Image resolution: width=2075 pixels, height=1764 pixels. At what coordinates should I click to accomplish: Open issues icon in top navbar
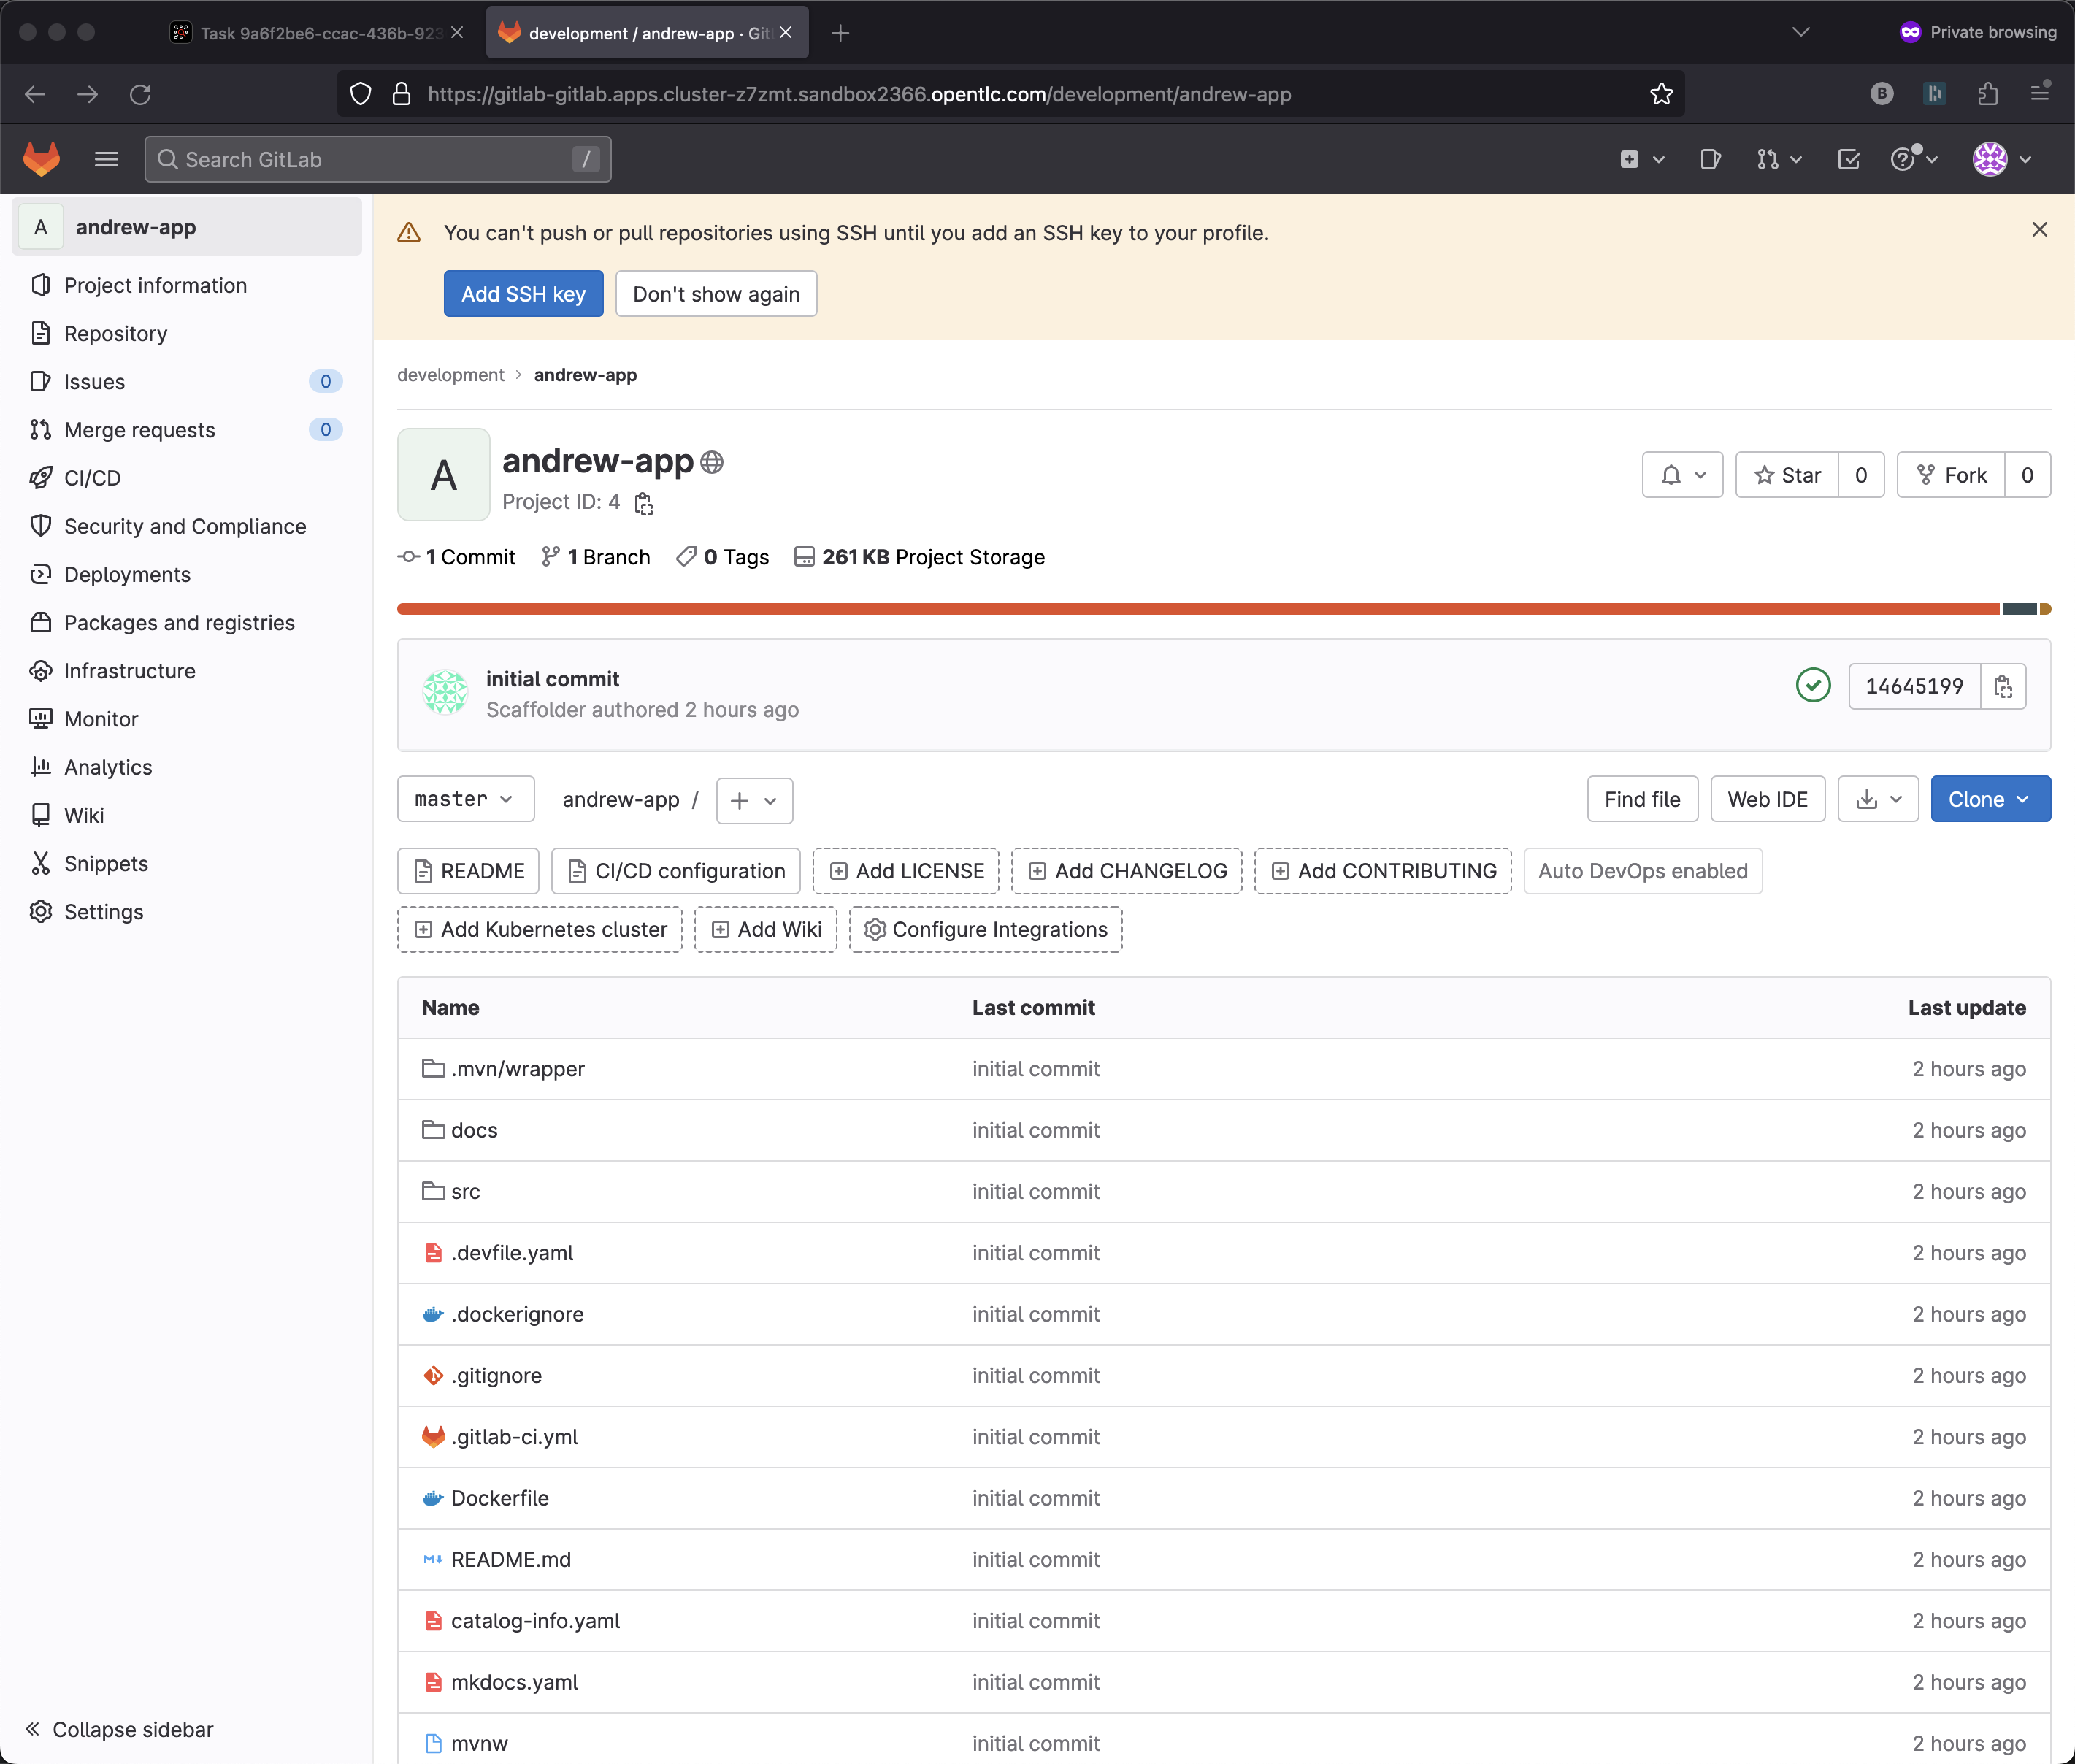point(1710,159)
